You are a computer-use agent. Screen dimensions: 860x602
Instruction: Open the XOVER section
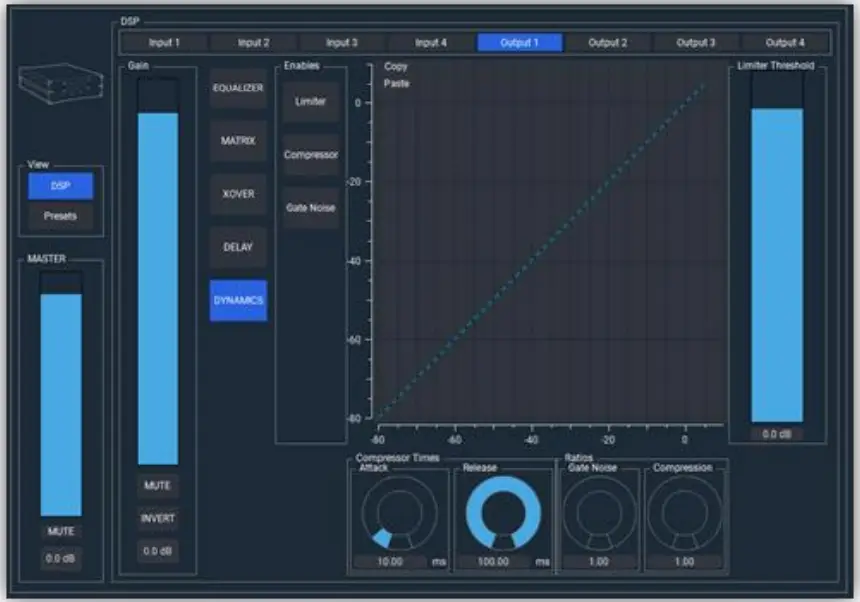237,194
